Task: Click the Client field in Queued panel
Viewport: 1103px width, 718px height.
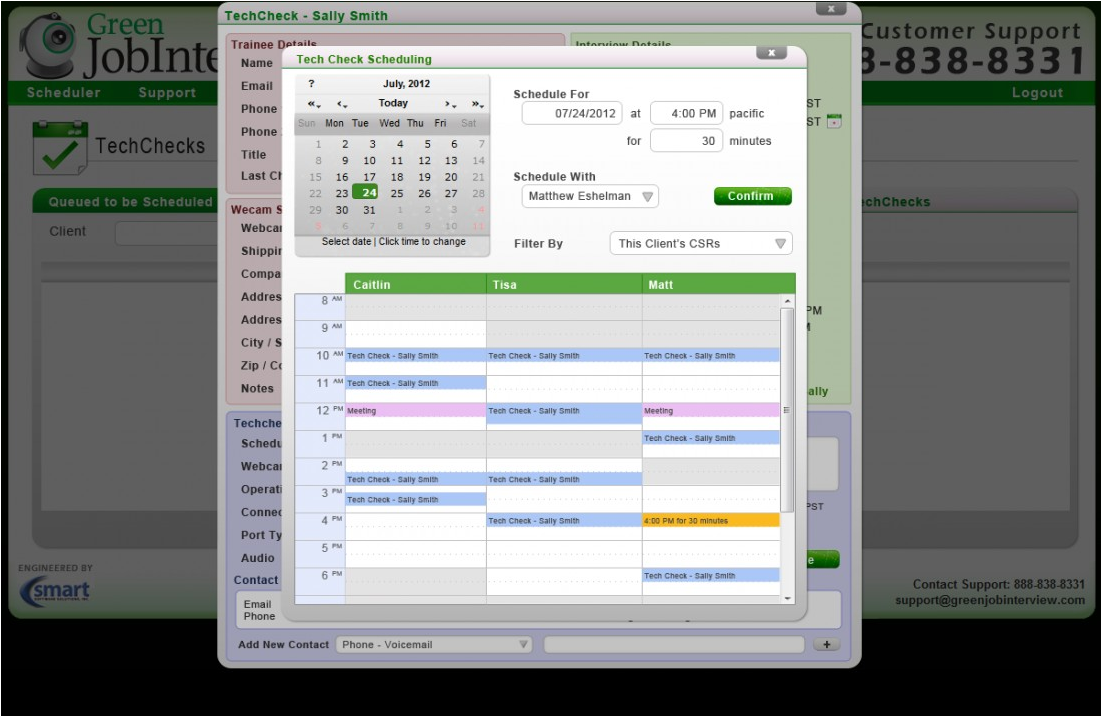Action: pyautogui.click(x=166, y=233)
